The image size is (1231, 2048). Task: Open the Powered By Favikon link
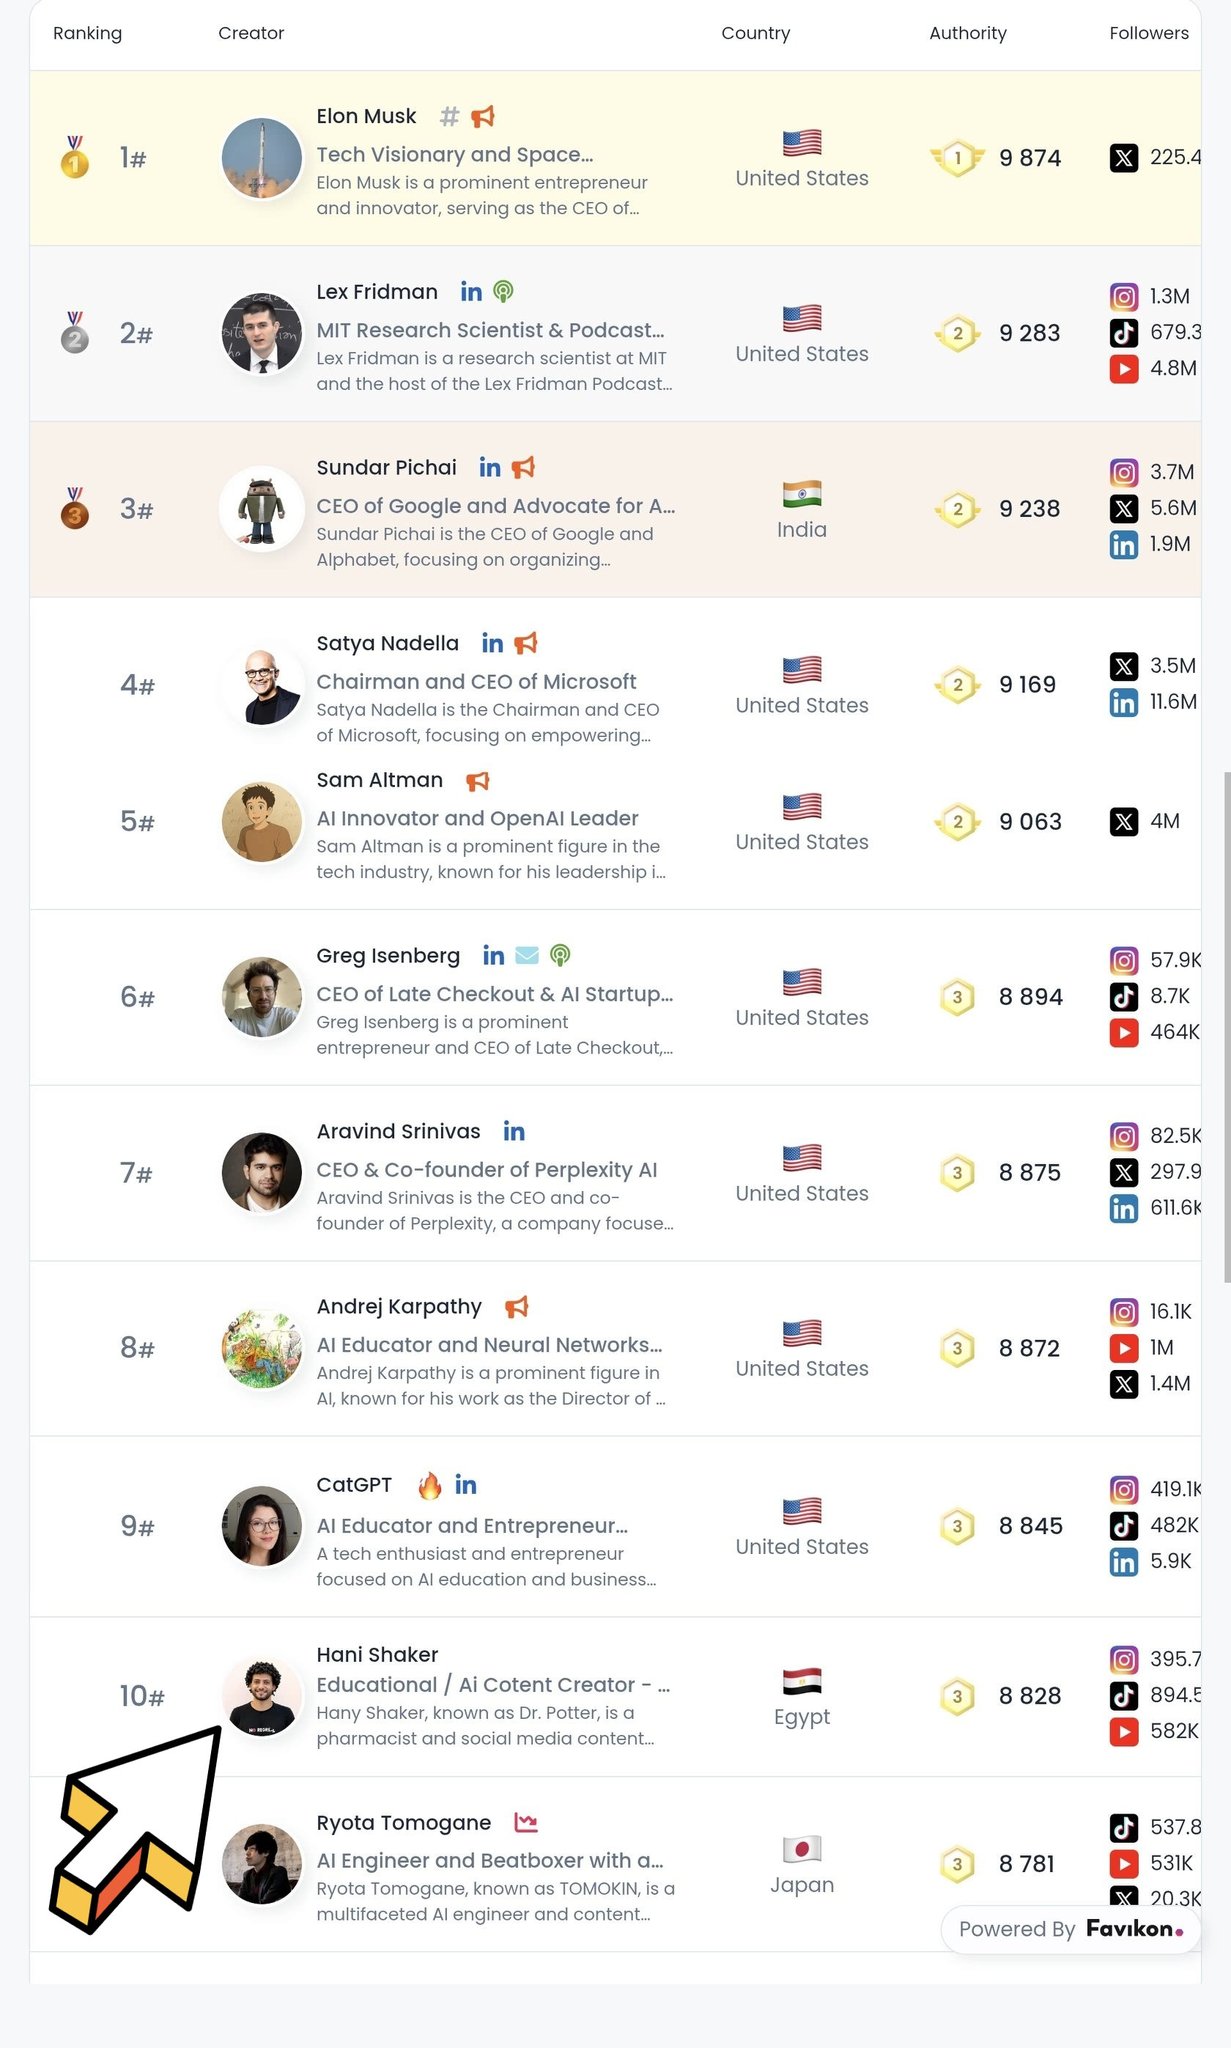(1070, 1929)
